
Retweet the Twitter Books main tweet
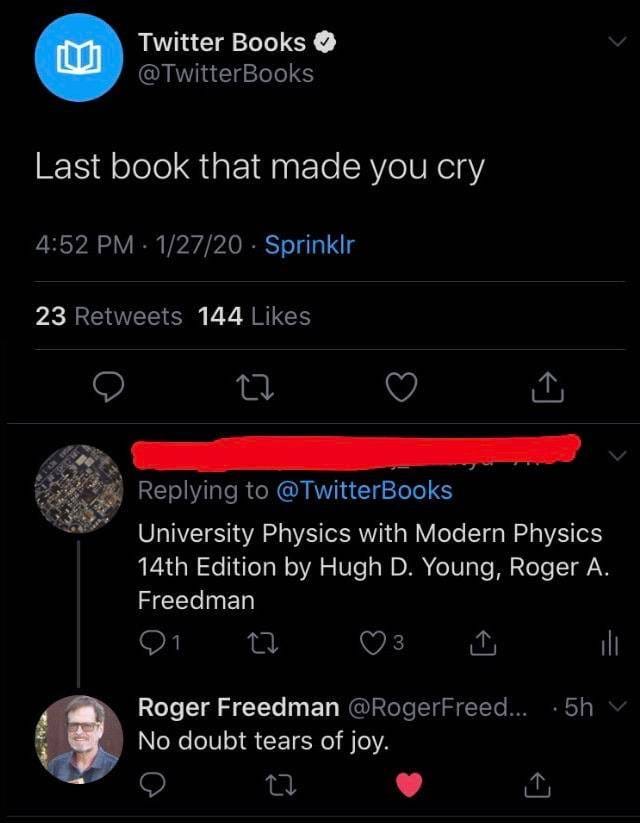(x=254, y=387)
